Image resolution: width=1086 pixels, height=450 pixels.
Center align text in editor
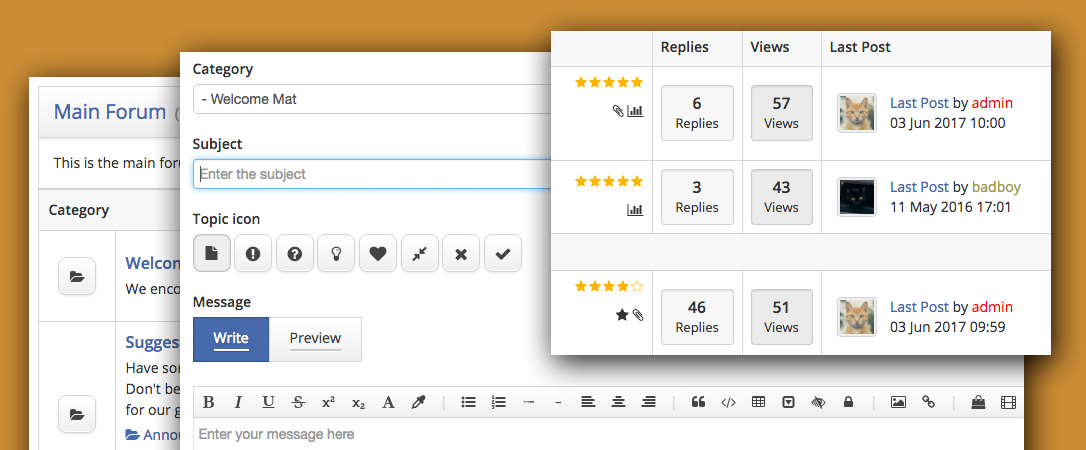click(x=618, y=402)
